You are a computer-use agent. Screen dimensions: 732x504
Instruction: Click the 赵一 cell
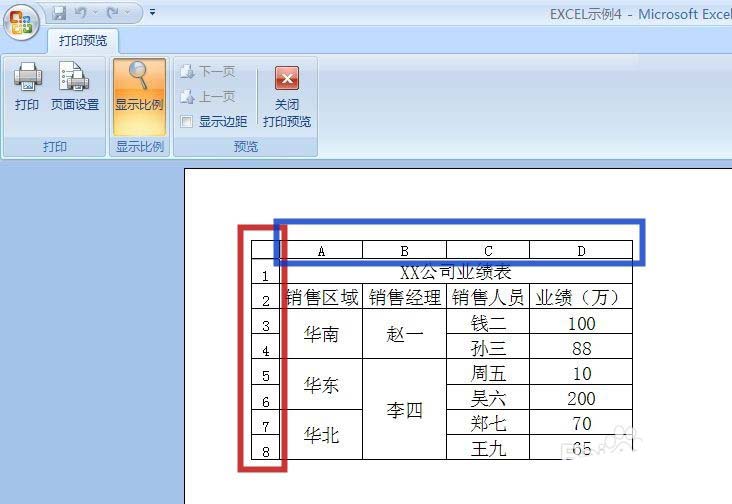click(405, 334)
